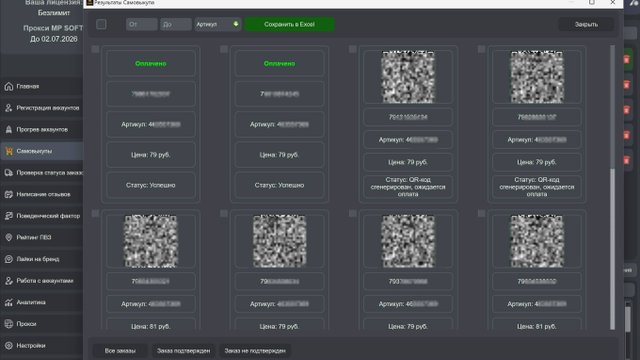Click the Написание отзывов icon
This screenshot has width=640, height=360.
click(9, 194)
